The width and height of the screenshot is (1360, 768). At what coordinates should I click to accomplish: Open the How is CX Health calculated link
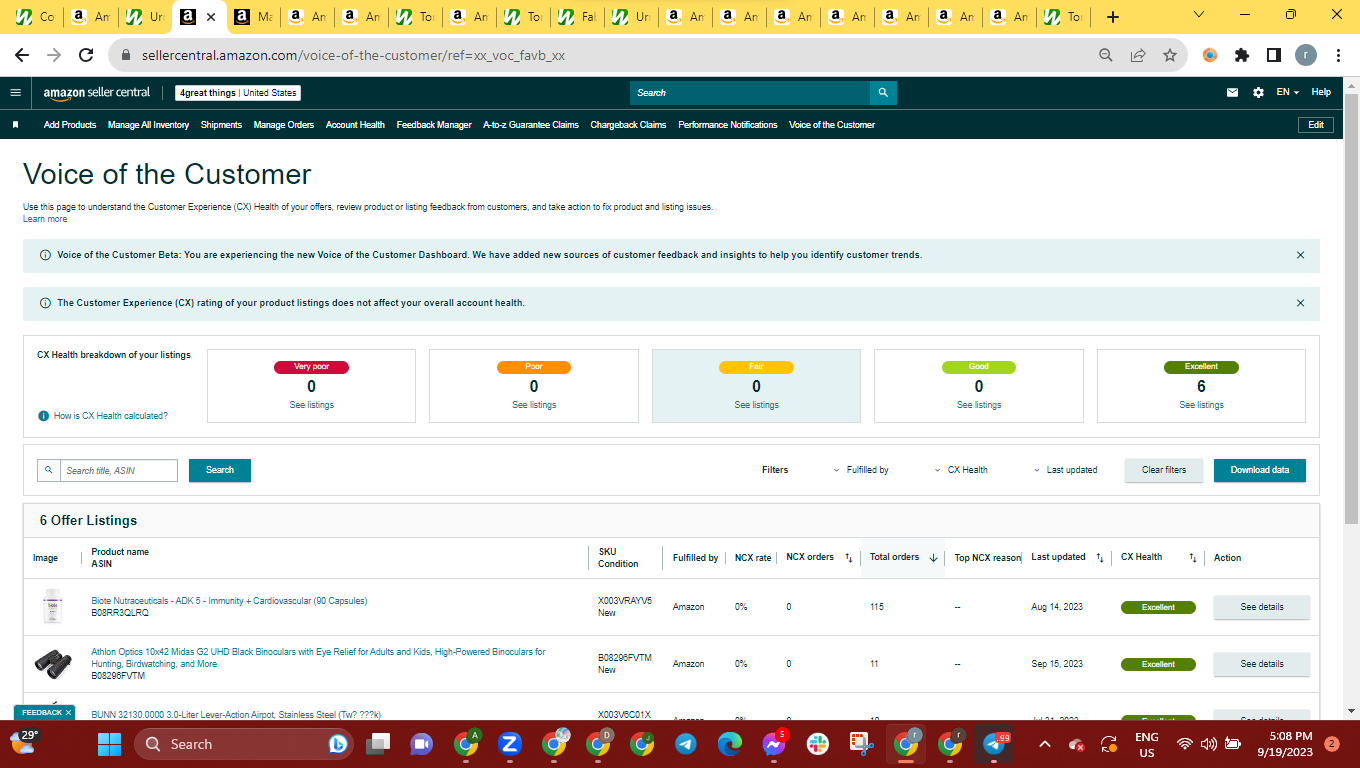pyautogui.click(x=111, y=416)
